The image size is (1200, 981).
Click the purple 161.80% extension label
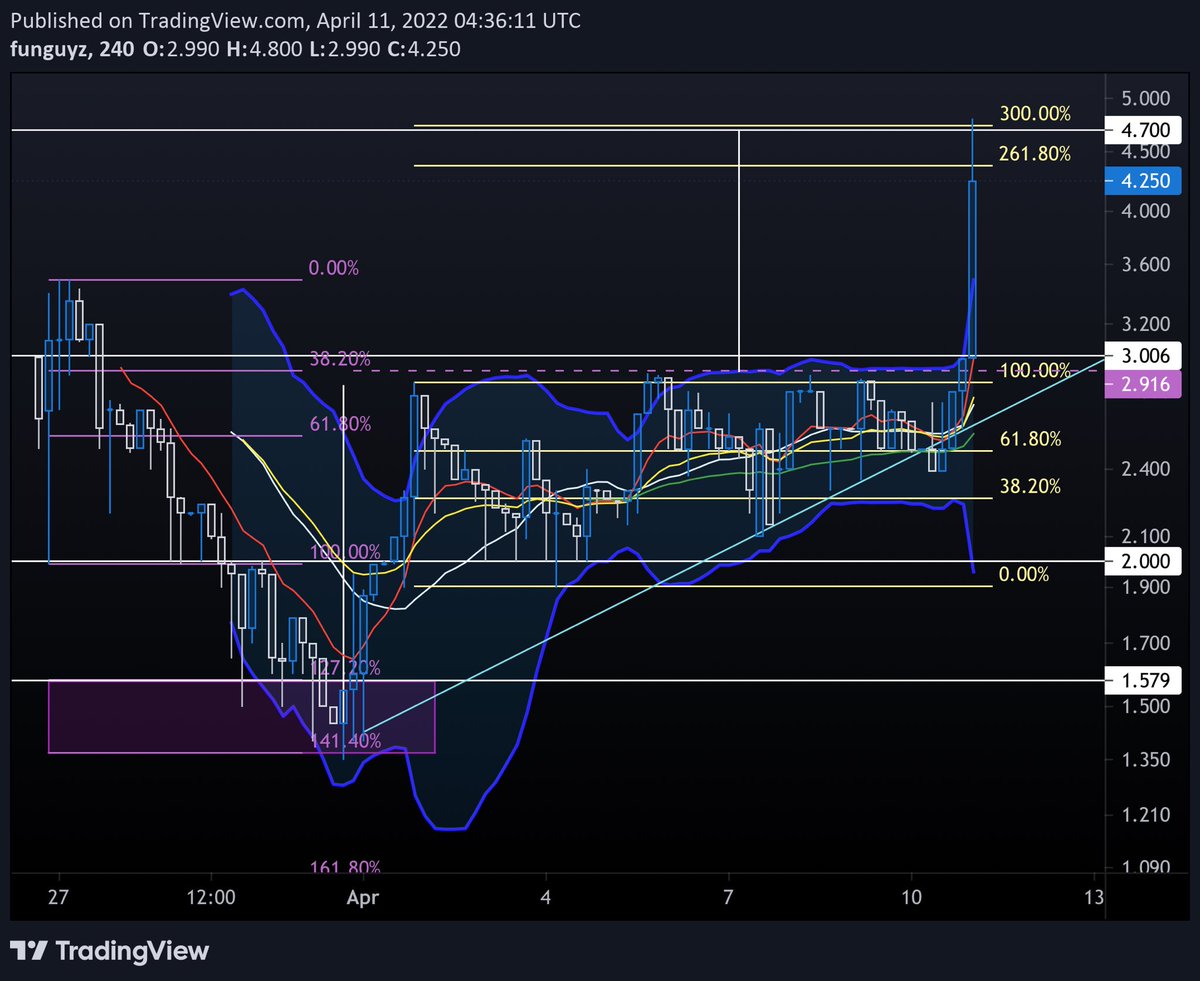tap(345, 867)
